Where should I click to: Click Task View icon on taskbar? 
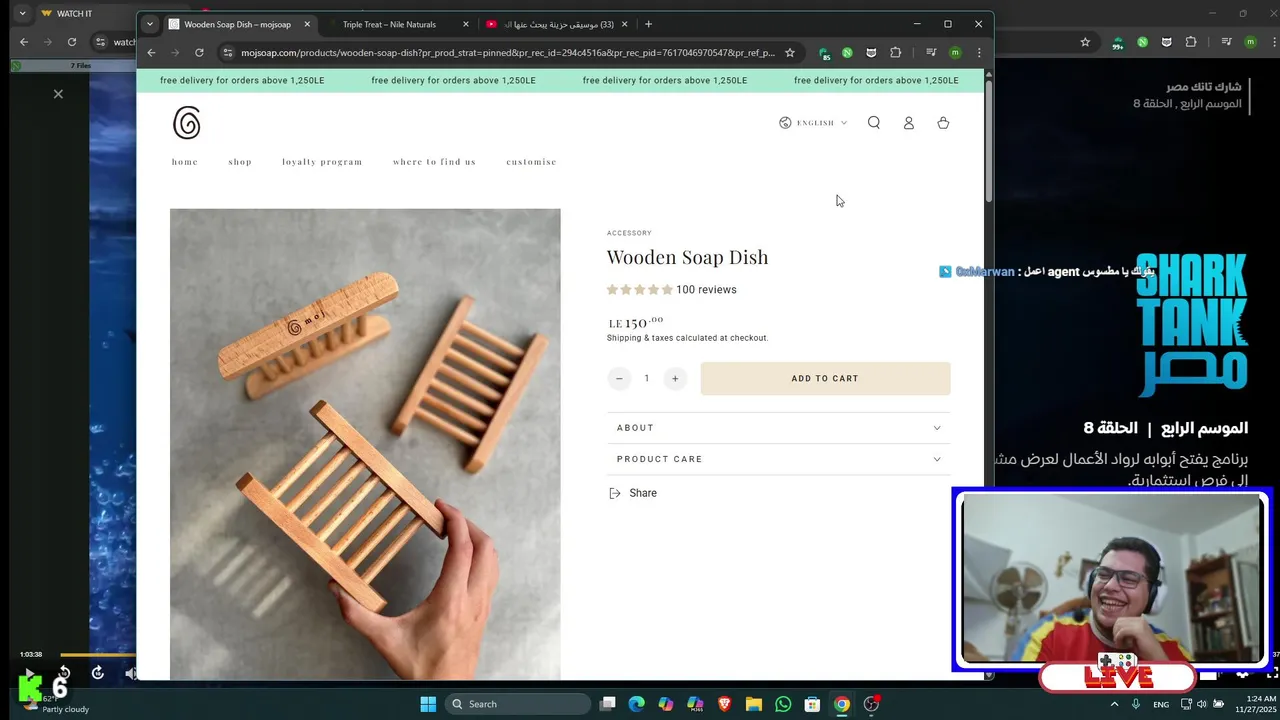point(607,704)
